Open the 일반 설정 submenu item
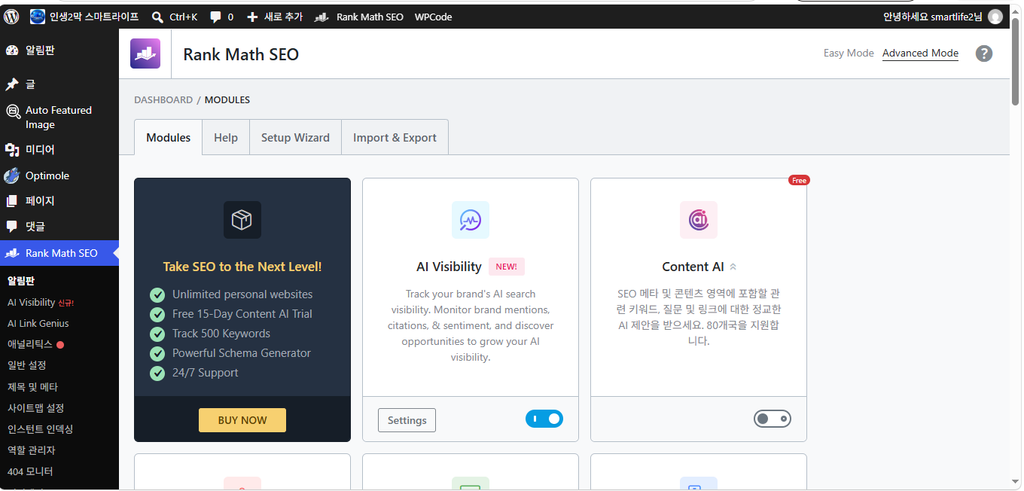This screenshot has height=491, width=1024. click(27, 365)
